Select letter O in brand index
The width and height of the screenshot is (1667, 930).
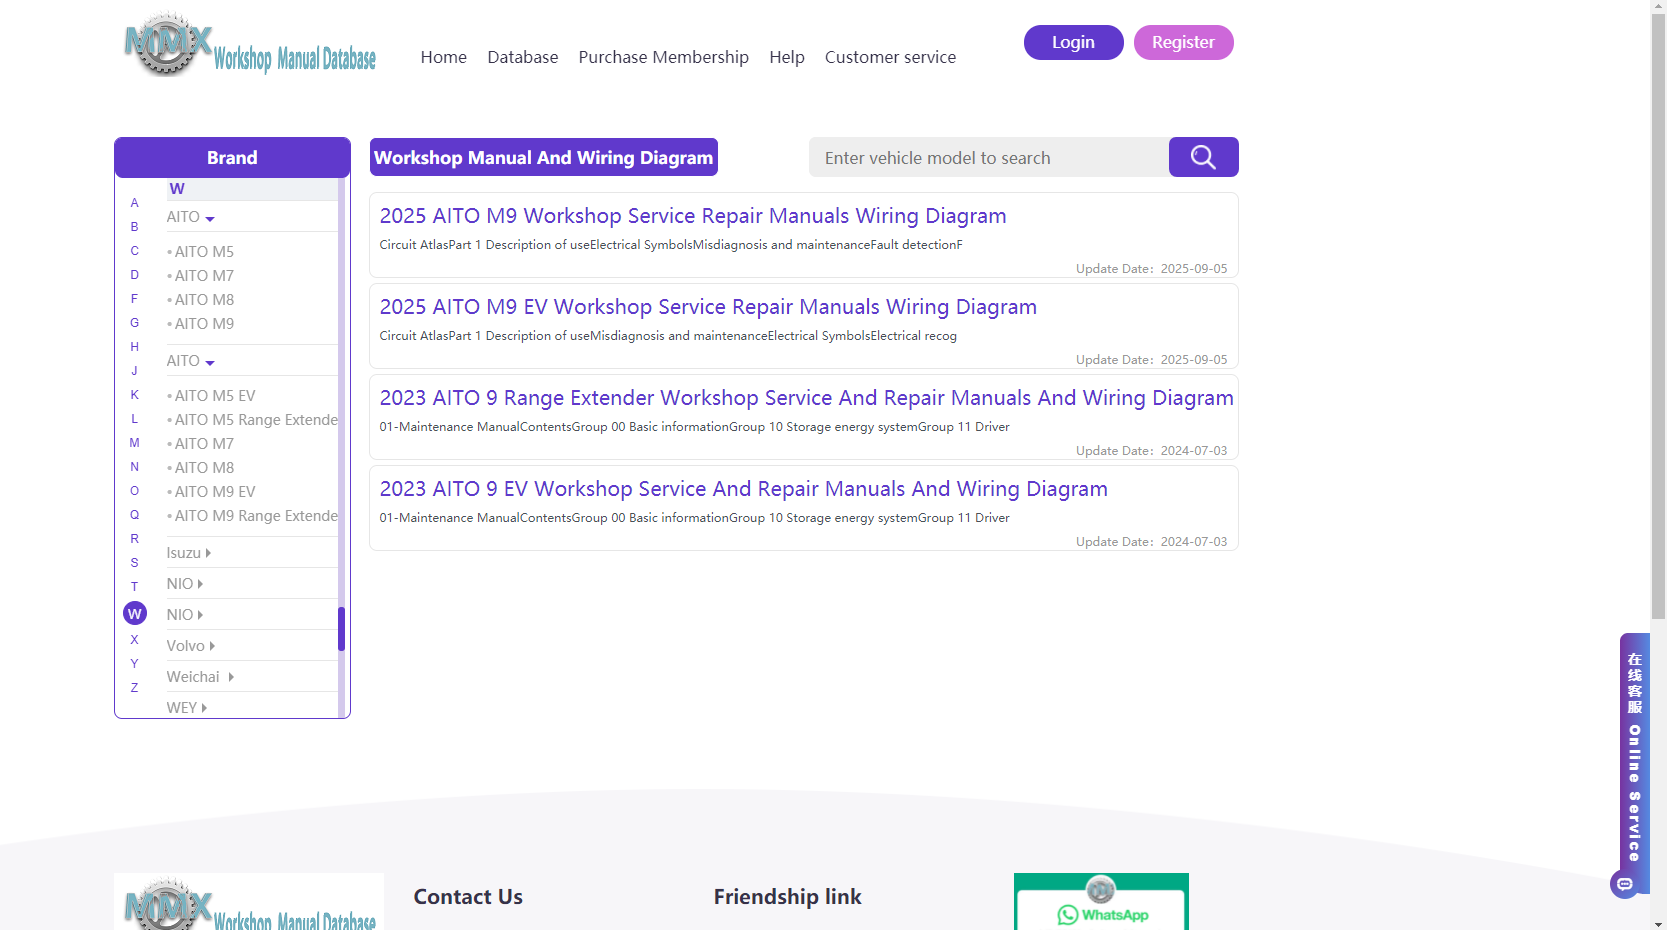click(135, 491)
